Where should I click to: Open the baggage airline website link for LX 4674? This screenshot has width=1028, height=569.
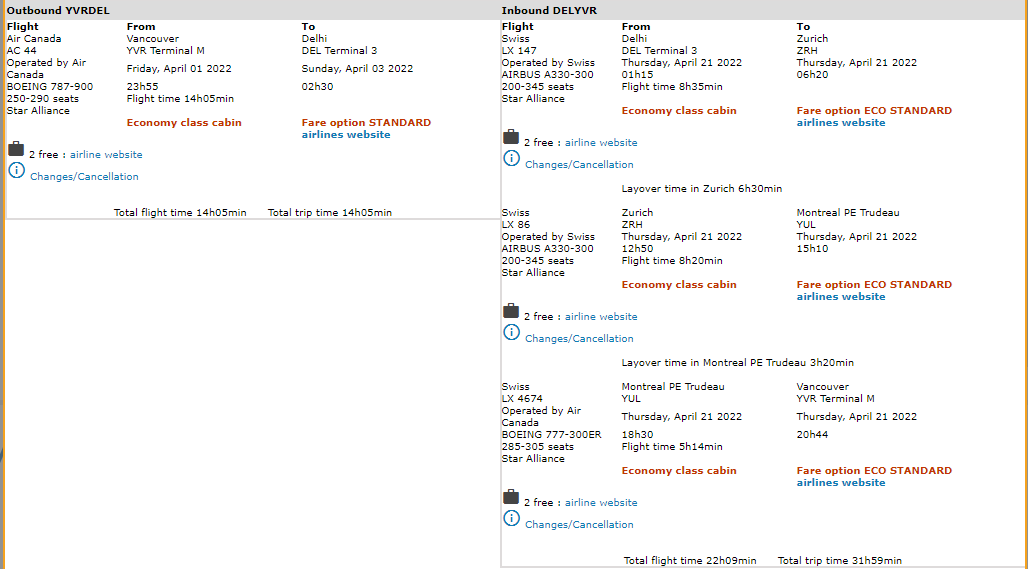point(601,503)
